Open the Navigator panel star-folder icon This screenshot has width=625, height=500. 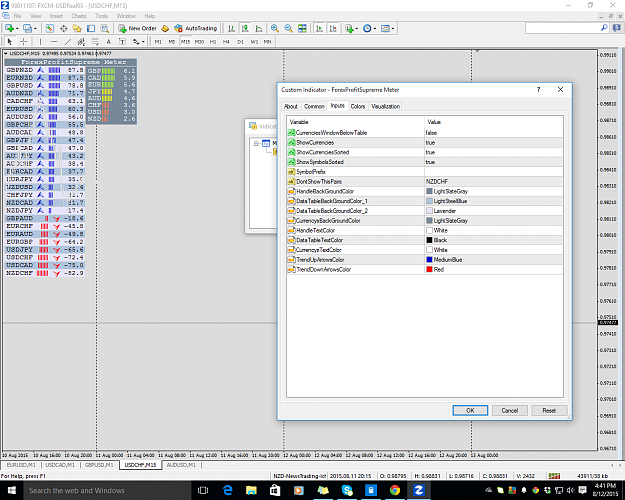click(77, 28)
